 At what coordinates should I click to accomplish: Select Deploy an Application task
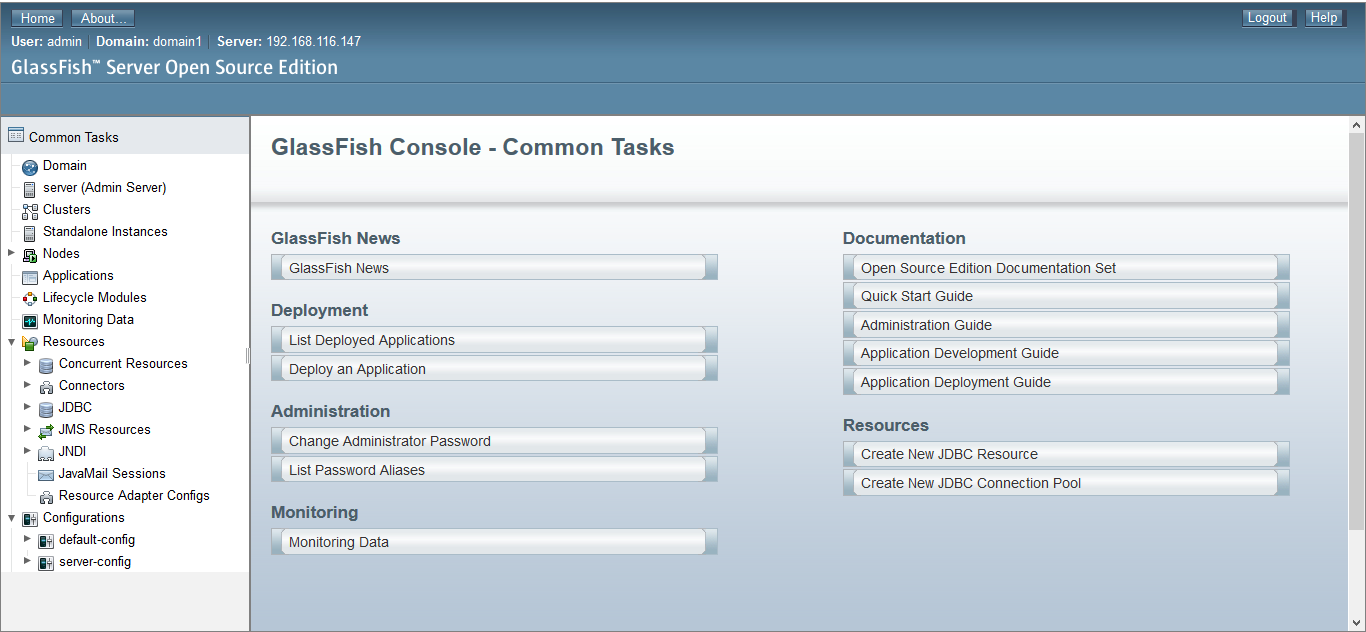click(494, 369)
